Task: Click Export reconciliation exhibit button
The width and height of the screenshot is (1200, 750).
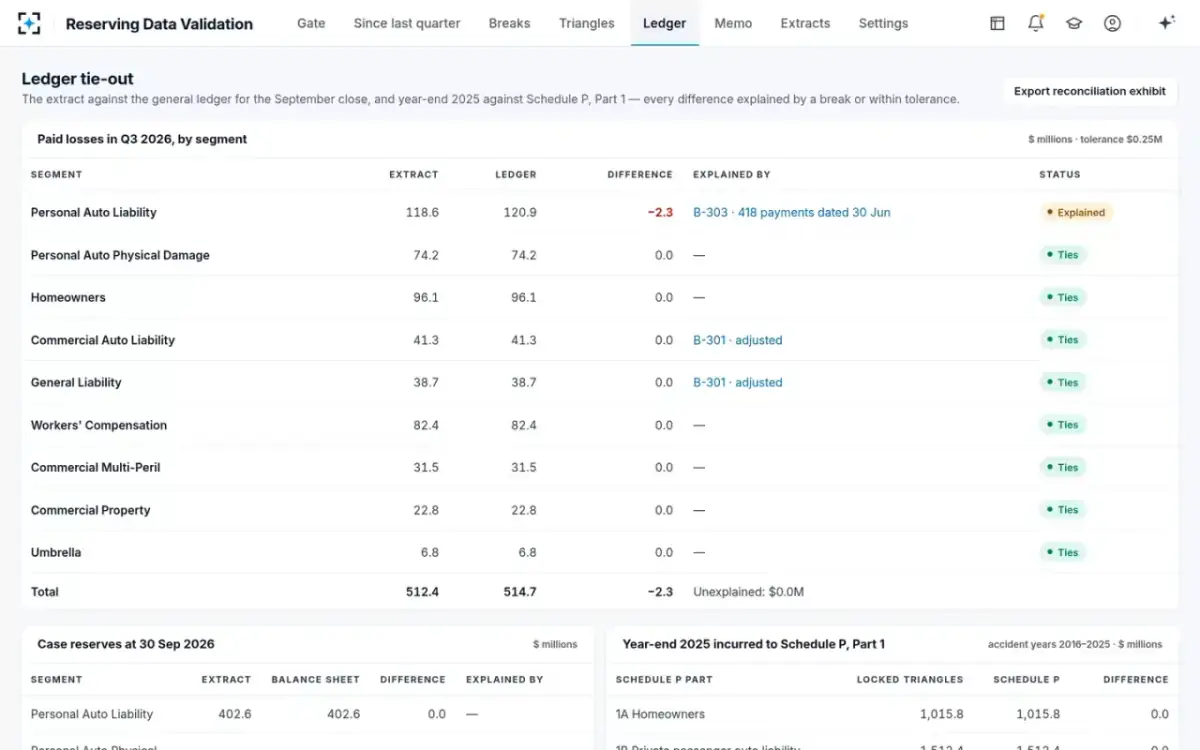Action: click(x=1089, y=91)
